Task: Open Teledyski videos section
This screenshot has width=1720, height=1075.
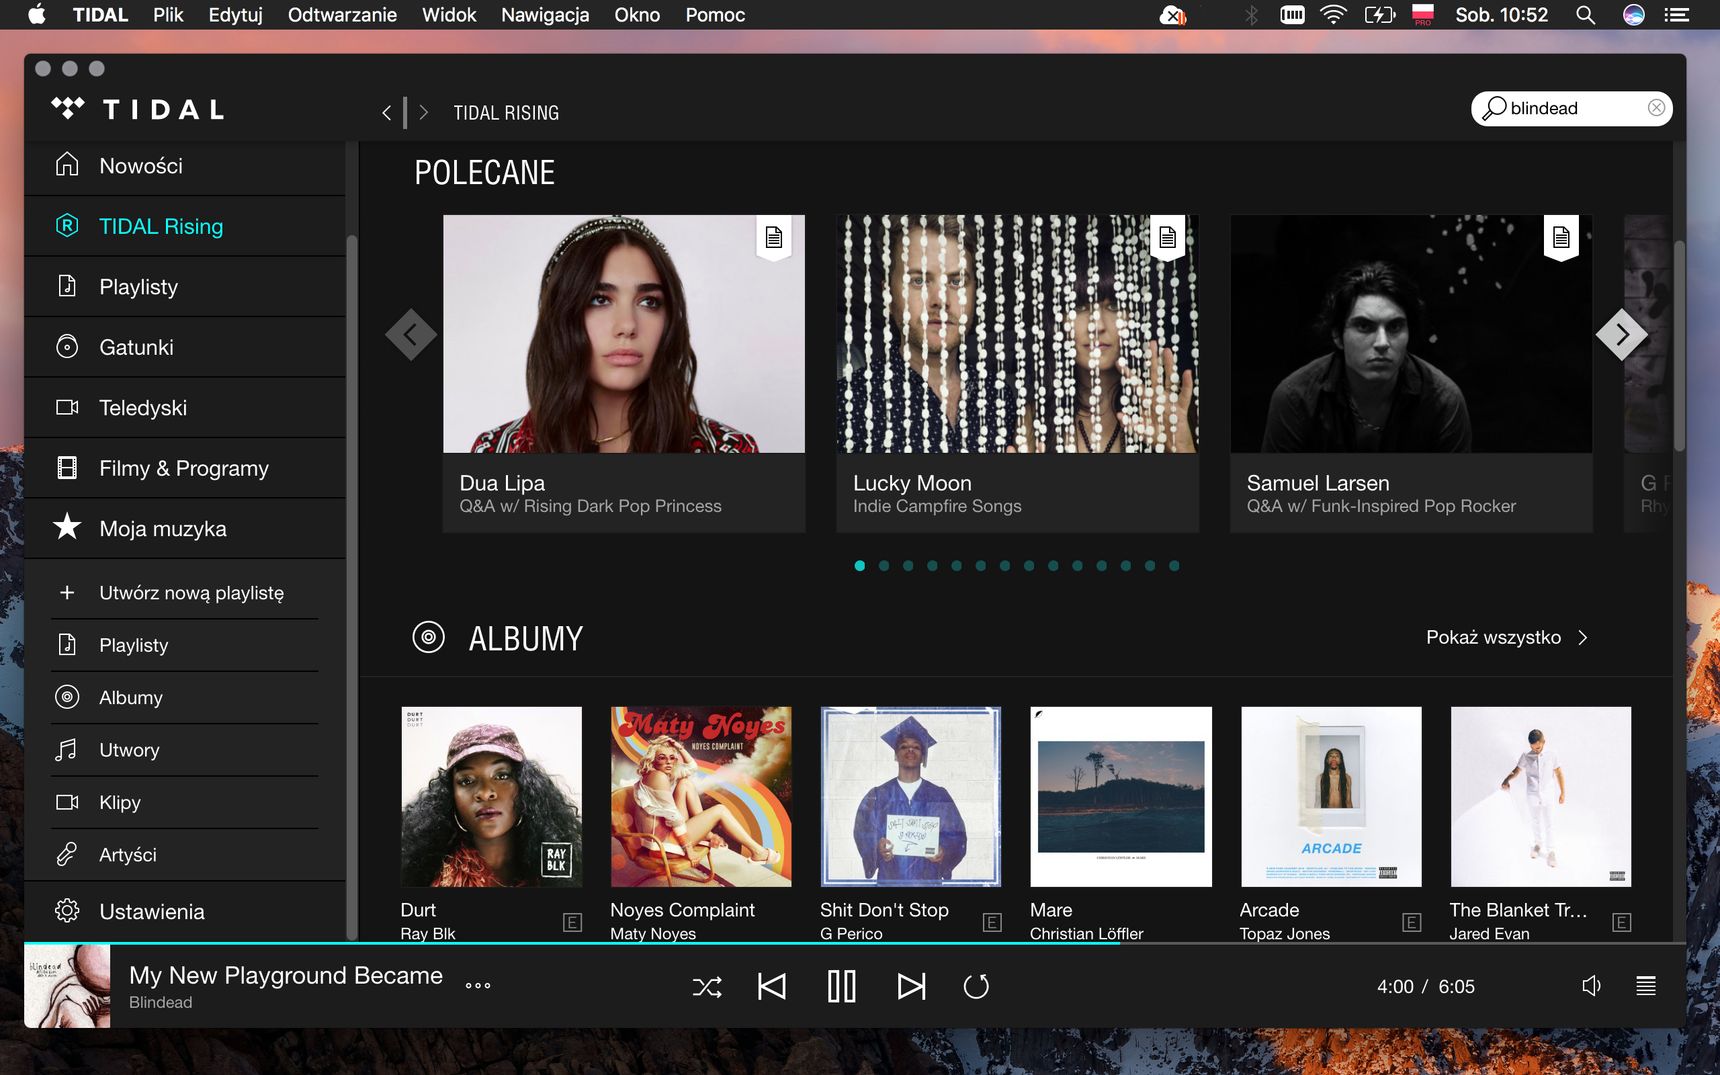Action: coord(186,408)
